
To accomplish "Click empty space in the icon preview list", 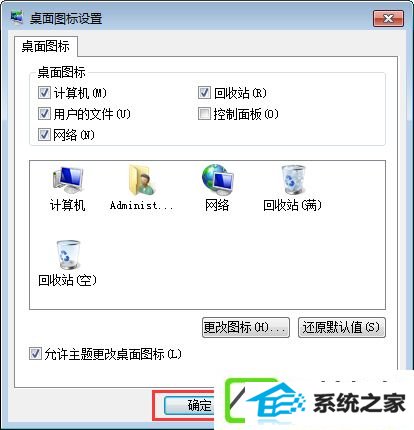I will coord(233,267).
